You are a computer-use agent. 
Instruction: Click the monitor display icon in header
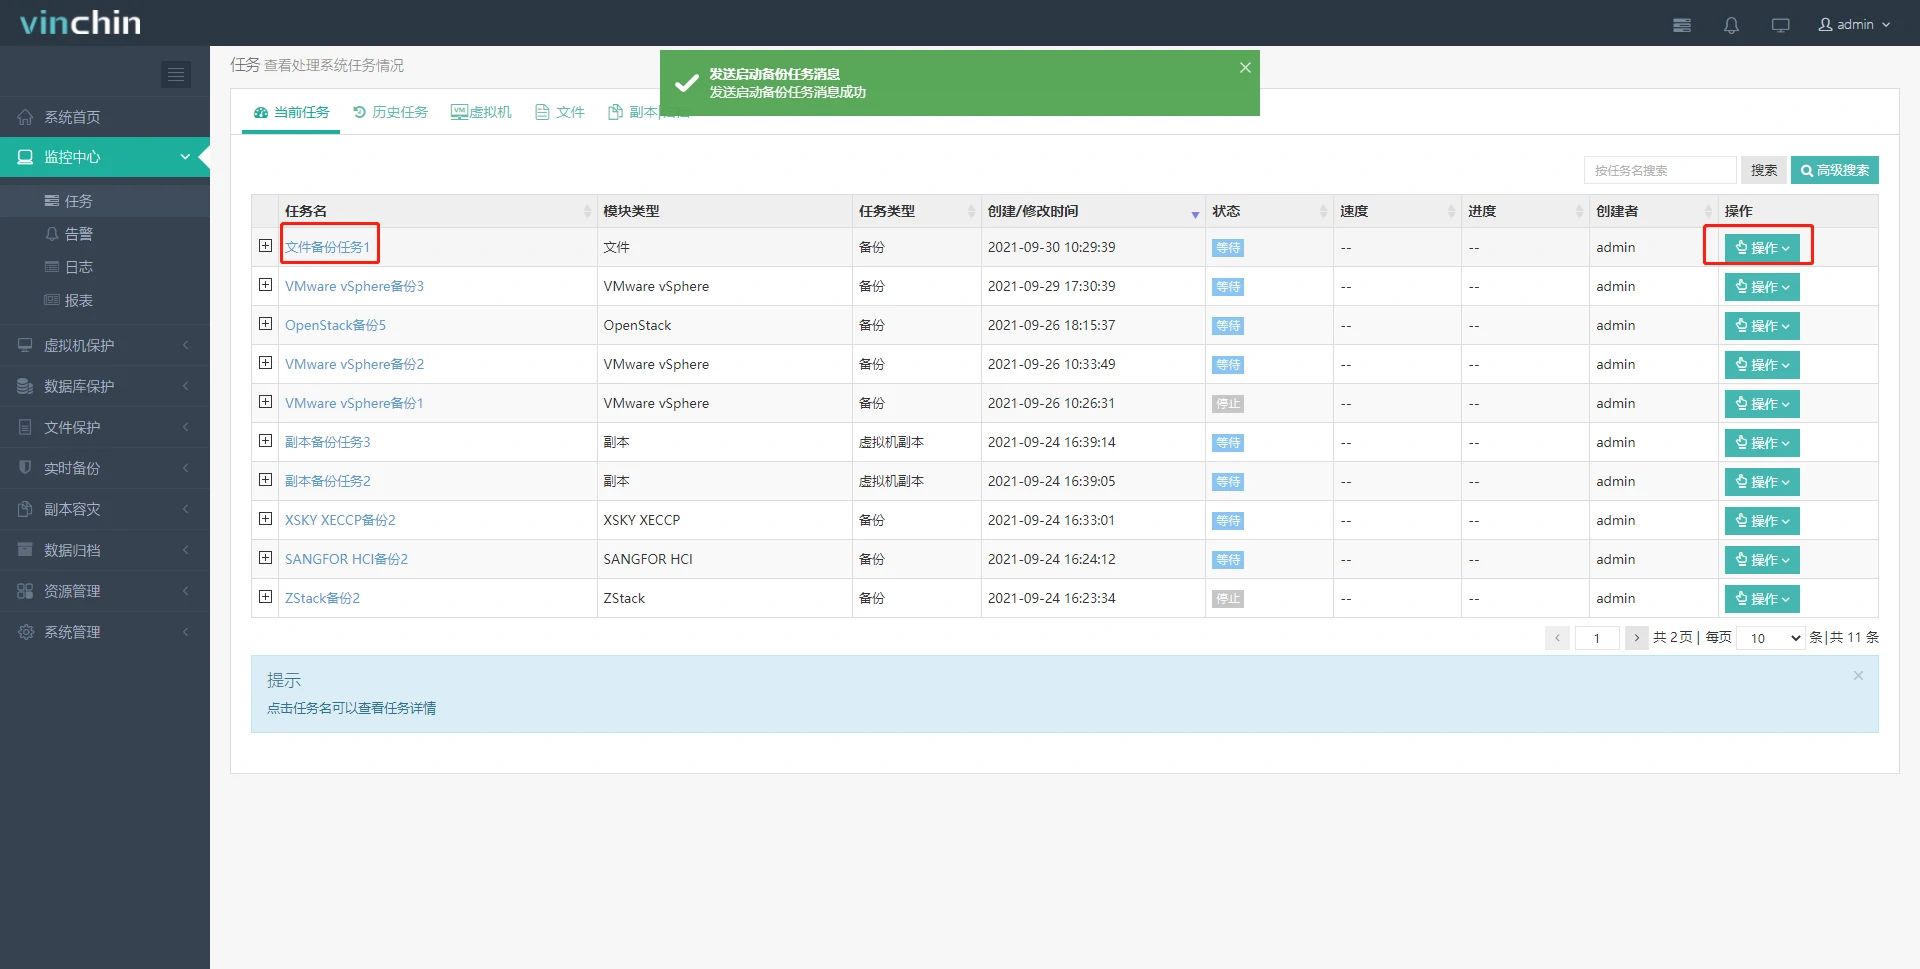click(1780, 25)
